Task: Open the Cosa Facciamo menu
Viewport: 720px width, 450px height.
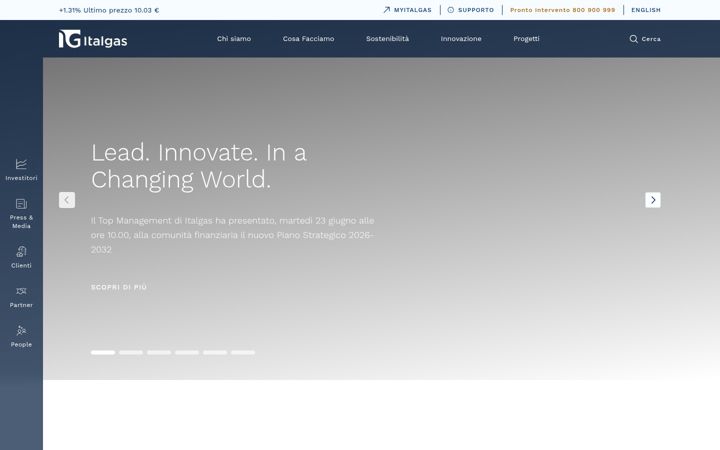Action: coord(309,39)
